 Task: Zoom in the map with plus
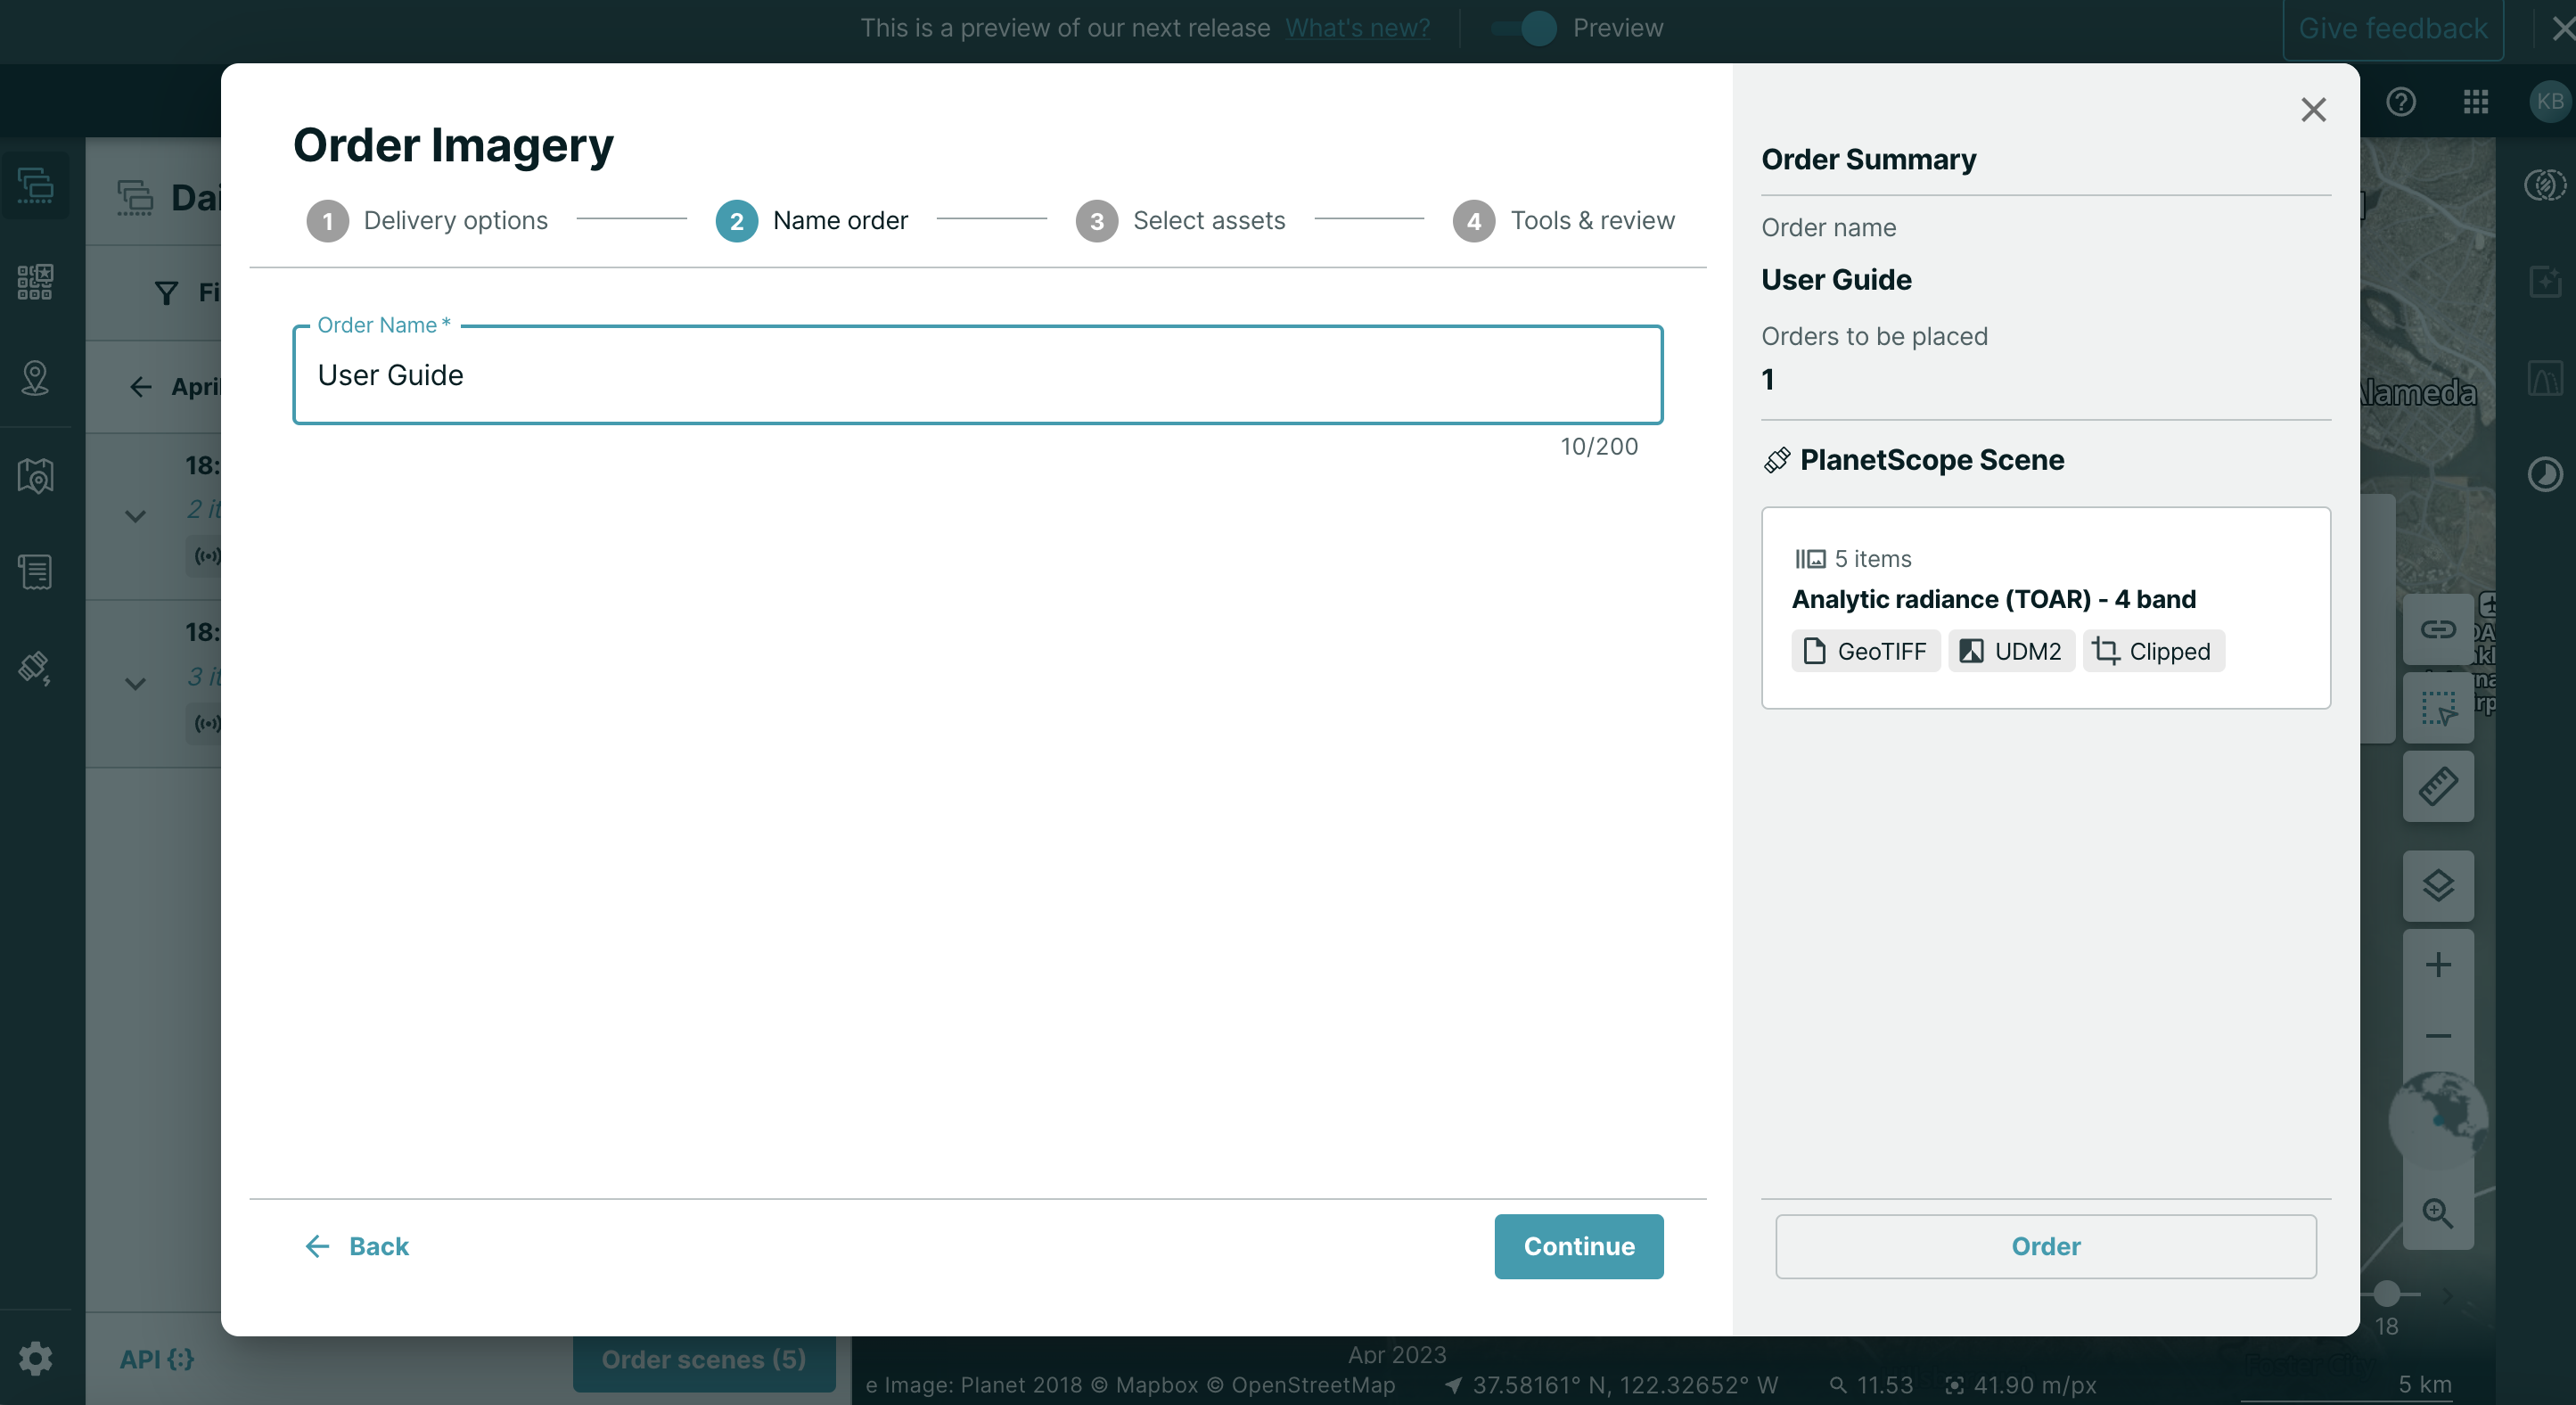(x=2437, y=964)
